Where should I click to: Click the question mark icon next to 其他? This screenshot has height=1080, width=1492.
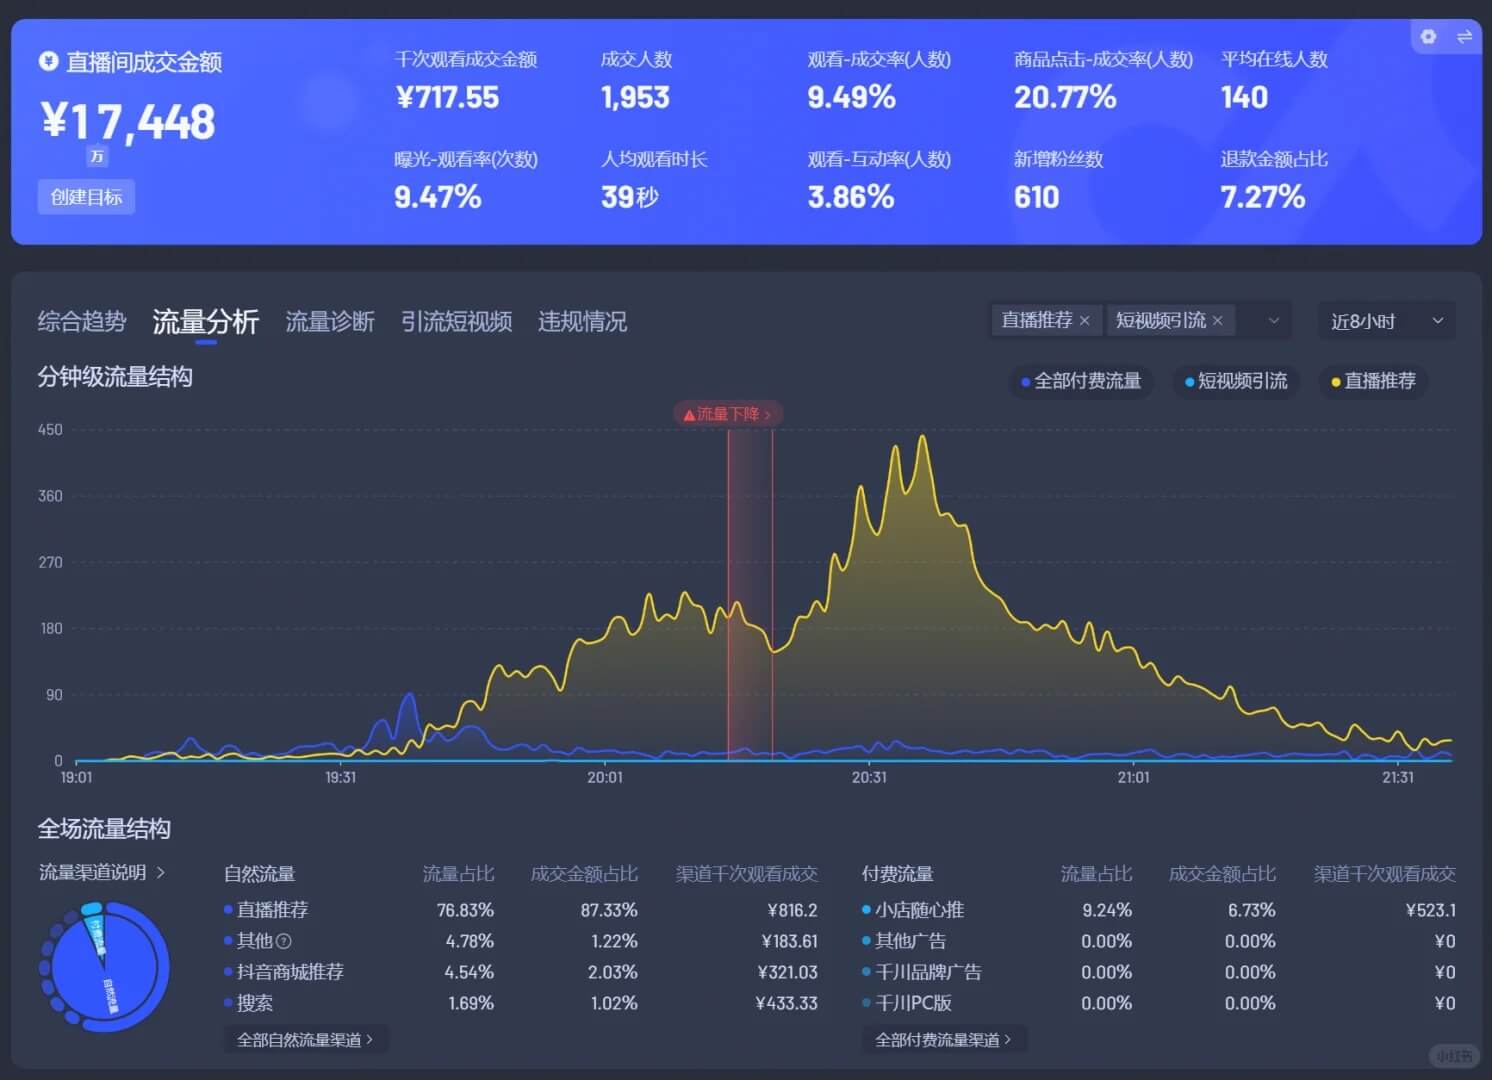284,941
